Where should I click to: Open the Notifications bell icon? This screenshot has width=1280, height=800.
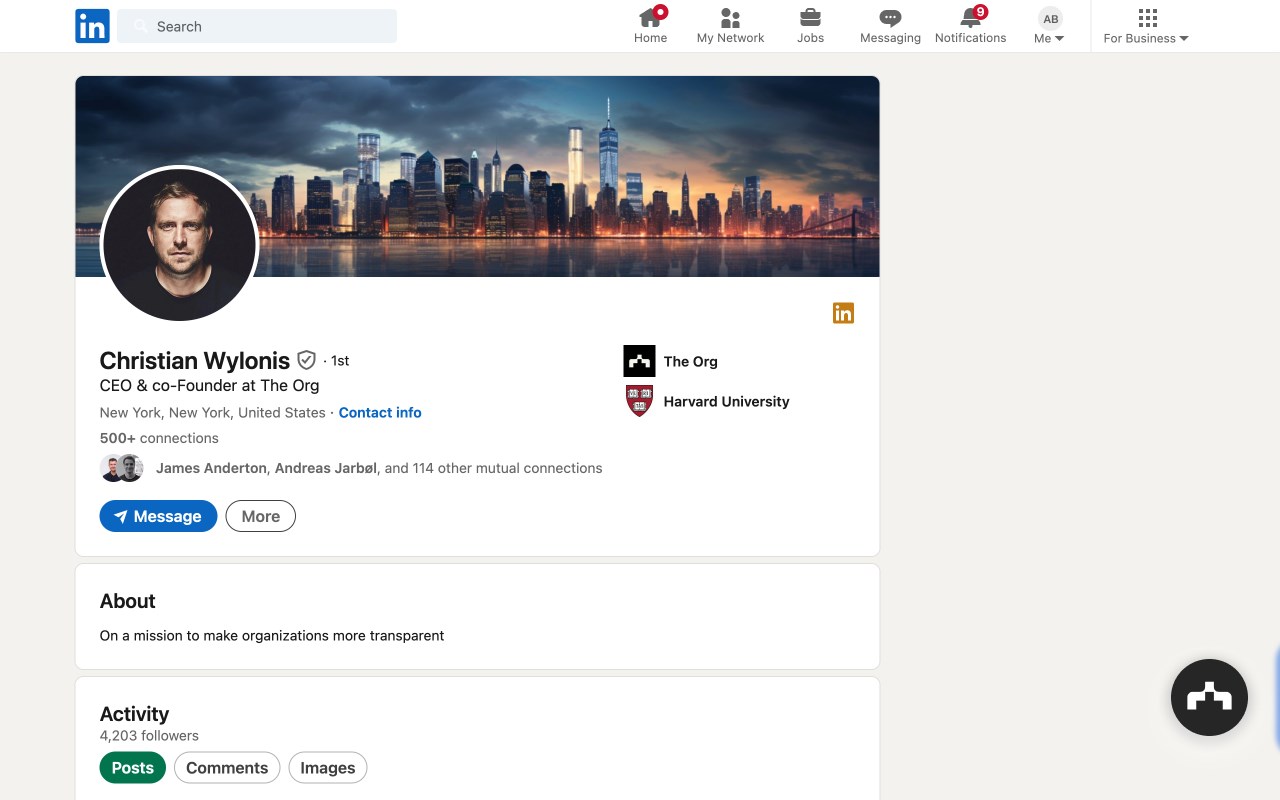(970, 17)
